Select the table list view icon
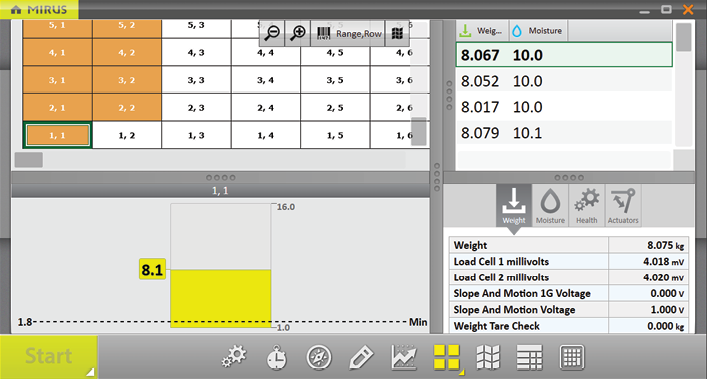This screenshot has width=707, height=379. (529, 358)
